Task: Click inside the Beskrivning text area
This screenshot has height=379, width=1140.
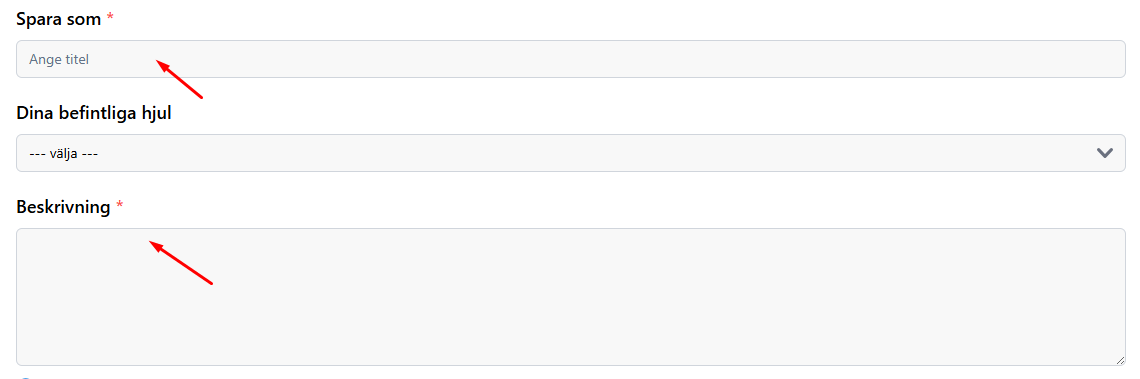Action: click(571, 297)
